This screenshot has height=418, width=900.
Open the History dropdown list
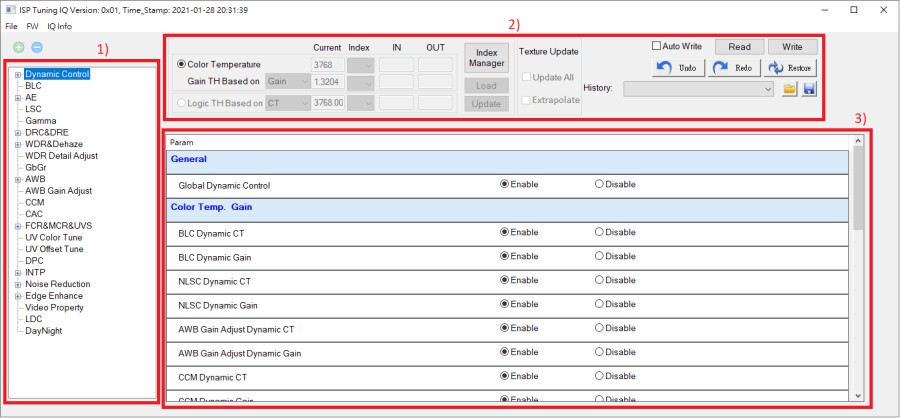click(767, 89)
